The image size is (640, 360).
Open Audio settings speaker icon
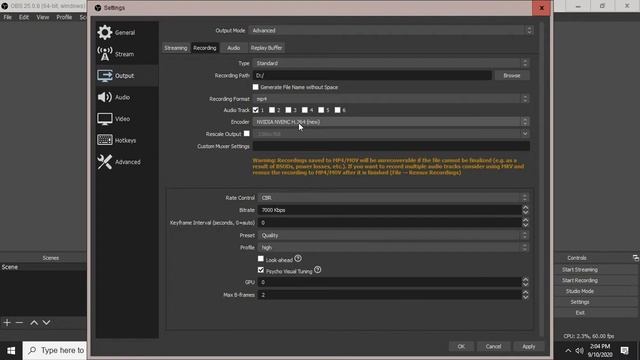coord(105,97)
